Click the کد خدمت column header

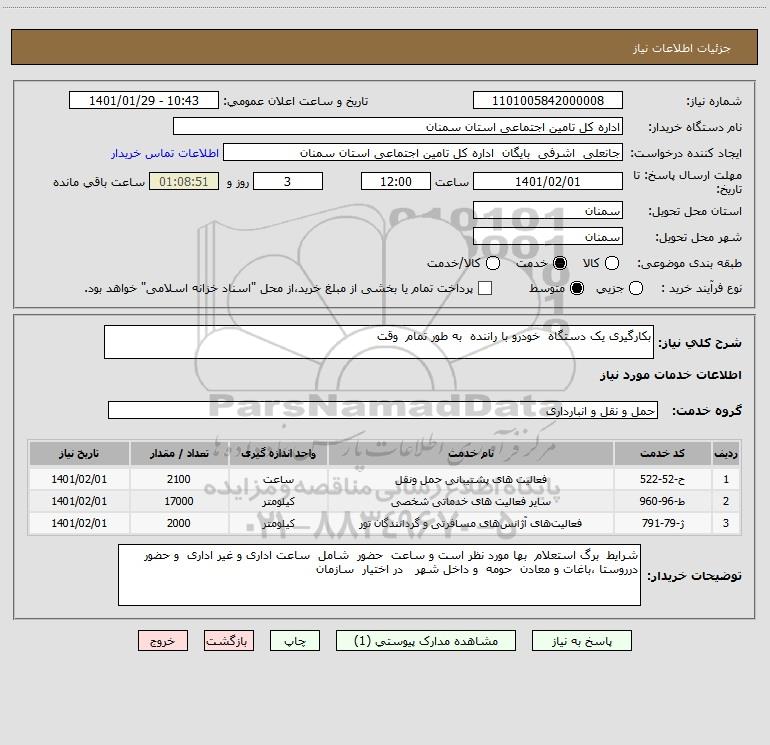[x=662, y=453]
